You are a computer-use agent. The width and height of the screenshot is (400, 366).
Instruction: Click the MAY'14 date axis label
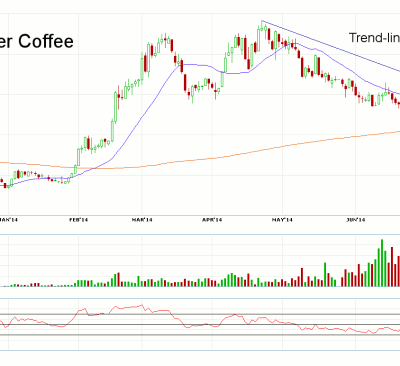[282, 220]
